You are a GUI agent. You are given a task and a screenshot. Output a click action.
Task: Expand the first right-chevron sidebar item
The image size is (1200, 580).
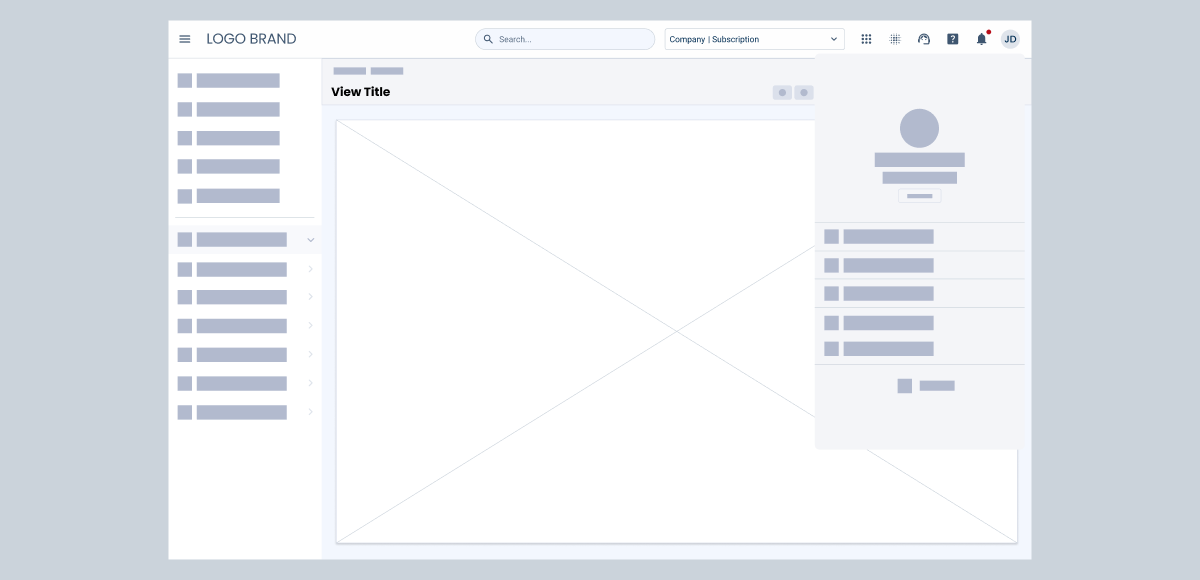point(310,269)
